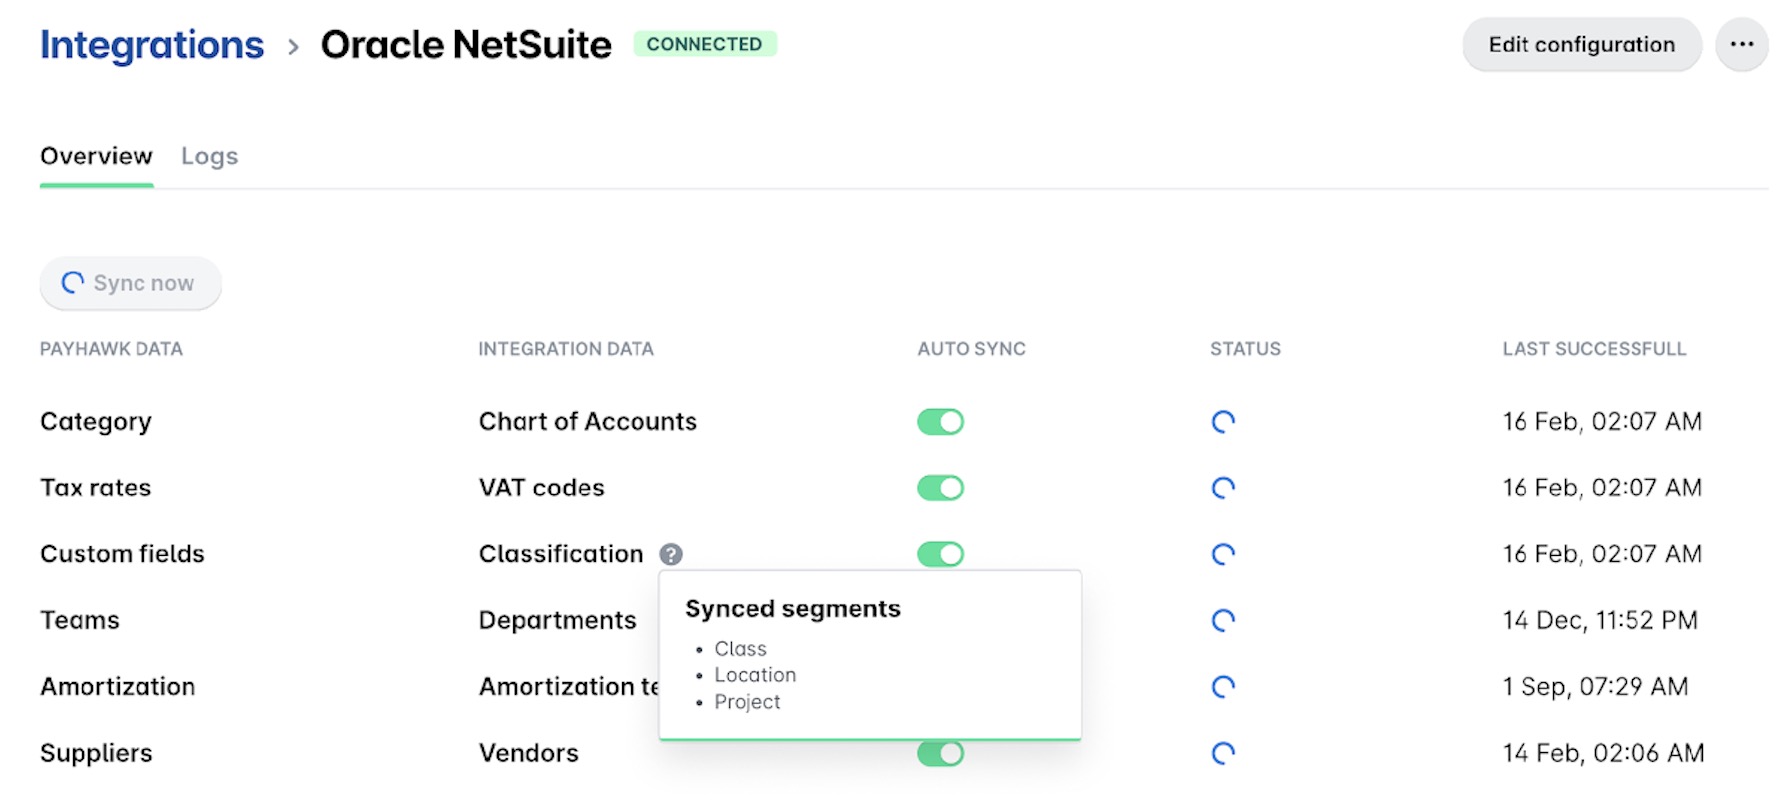Disable auto sync for VAT codes
The width and height of the screenshot is (1790, 800).
click(x=940, y=488)
